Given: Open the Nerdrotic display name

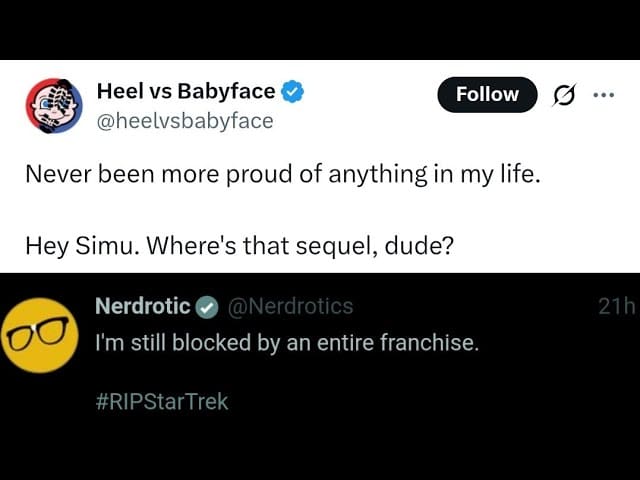Looking at the screenshot, I should coord(142,306).
